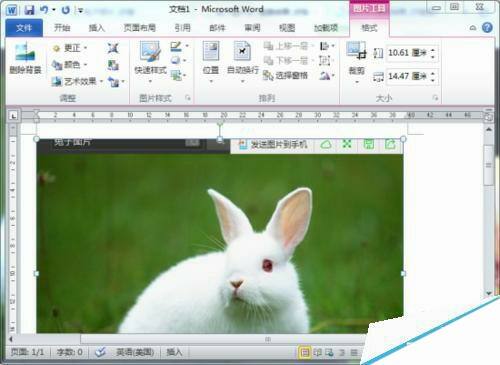Click the Save icon in the title bar
The height and width of the screenshot is (365, 500).
coord(29,10)
